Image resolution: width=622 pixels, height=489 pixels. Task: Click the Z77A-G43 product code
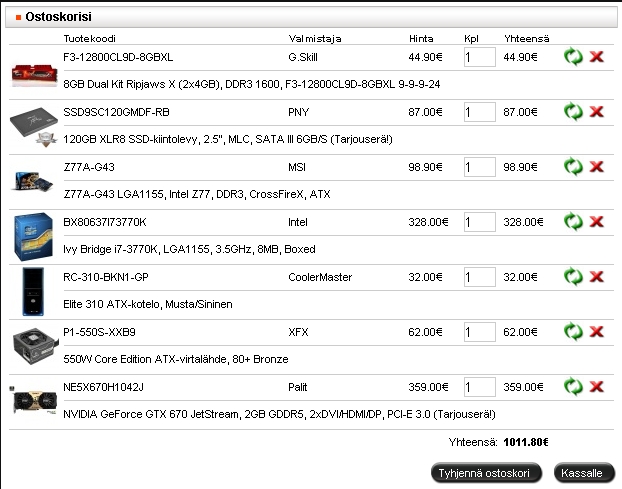(x=89, y=167)
